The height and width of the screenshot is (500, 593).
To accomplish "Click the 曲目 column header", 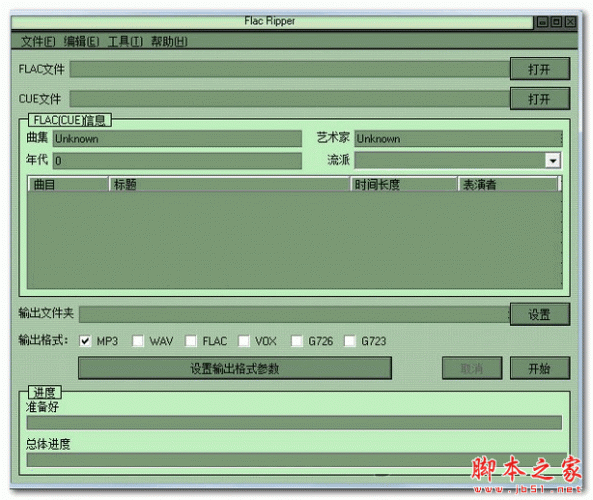I will tap(68, 184).
